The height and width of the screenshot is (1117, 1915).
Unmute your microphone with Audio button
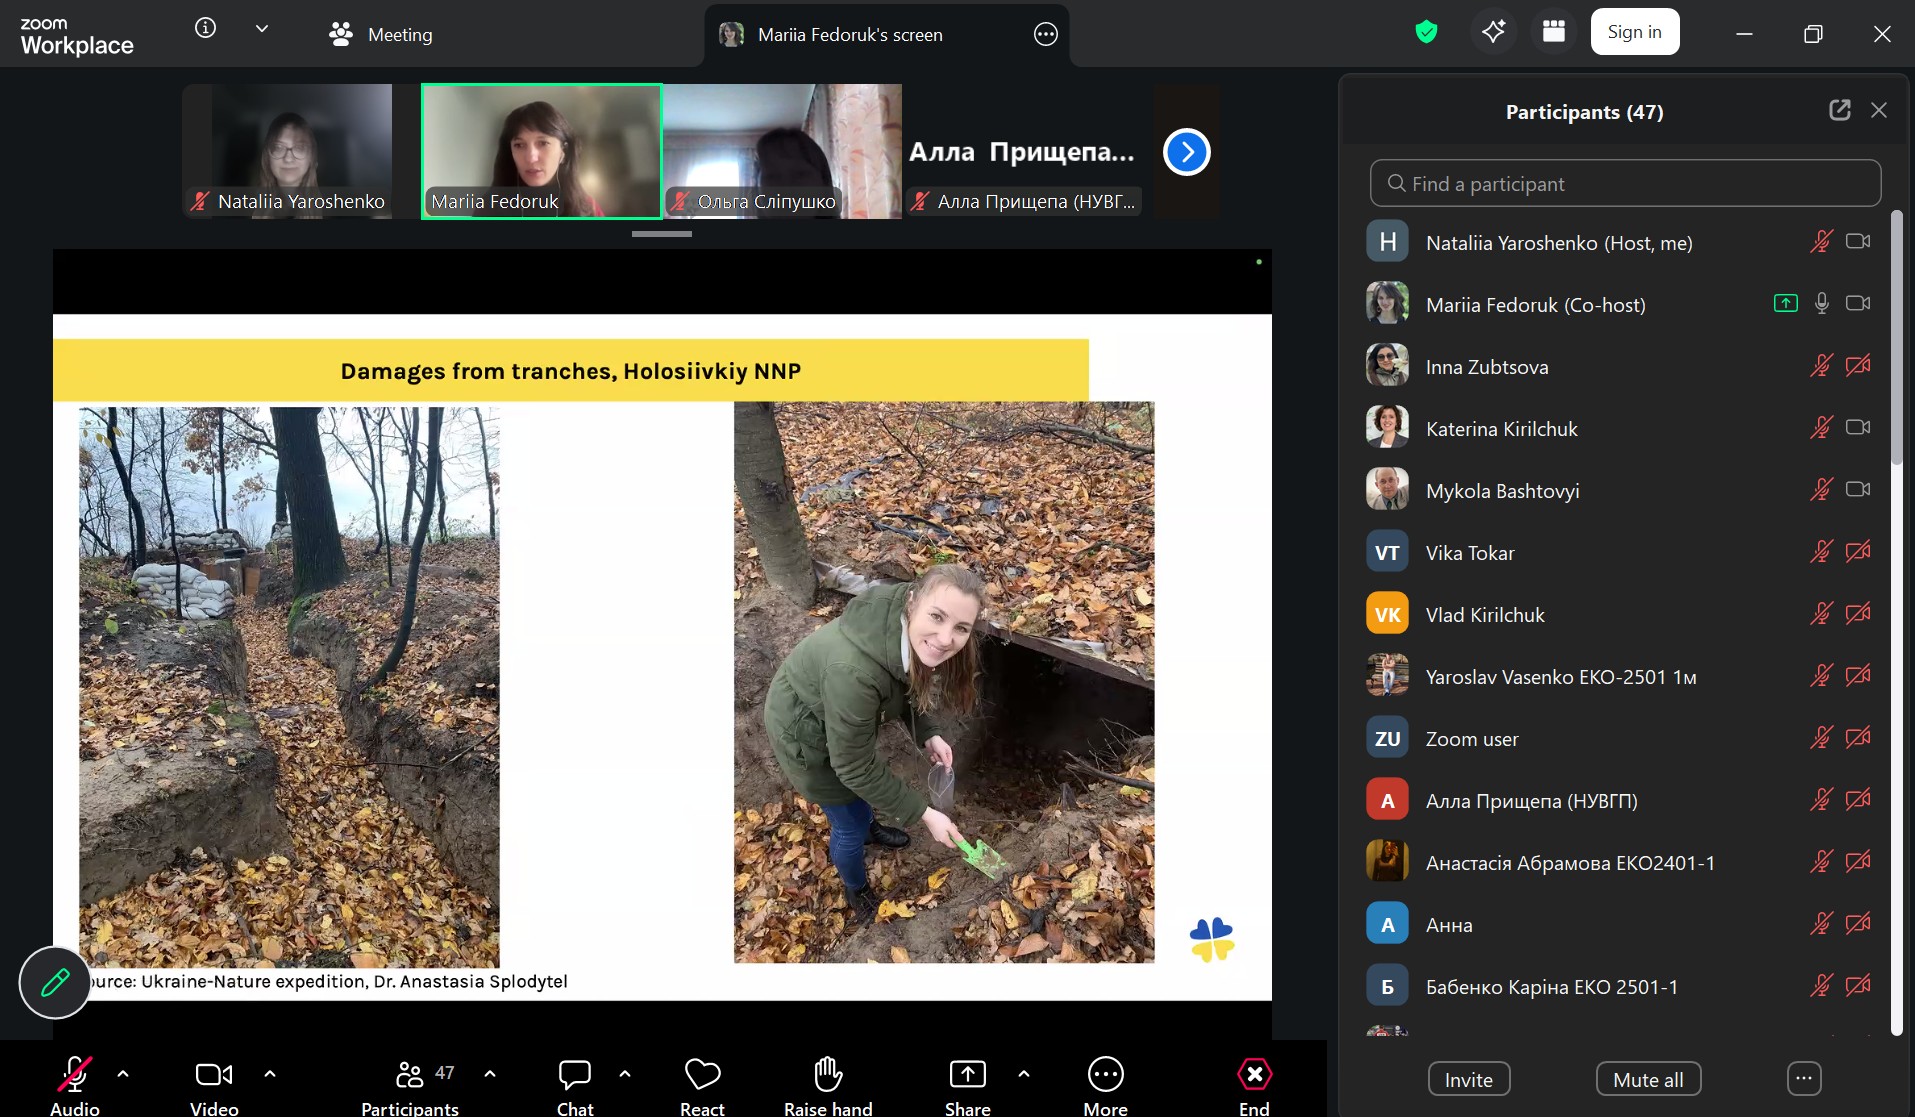point(74,1075)
